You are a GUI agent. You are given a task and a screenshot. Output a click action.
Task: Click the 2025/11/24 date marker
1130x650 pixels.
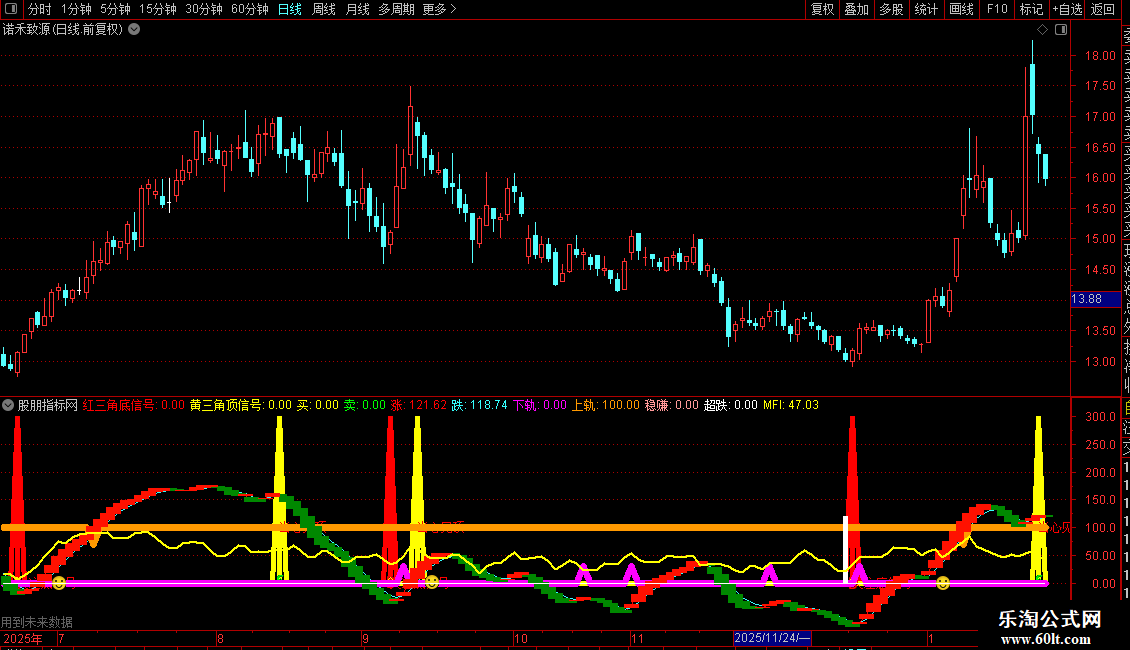(x=772, y=638)
